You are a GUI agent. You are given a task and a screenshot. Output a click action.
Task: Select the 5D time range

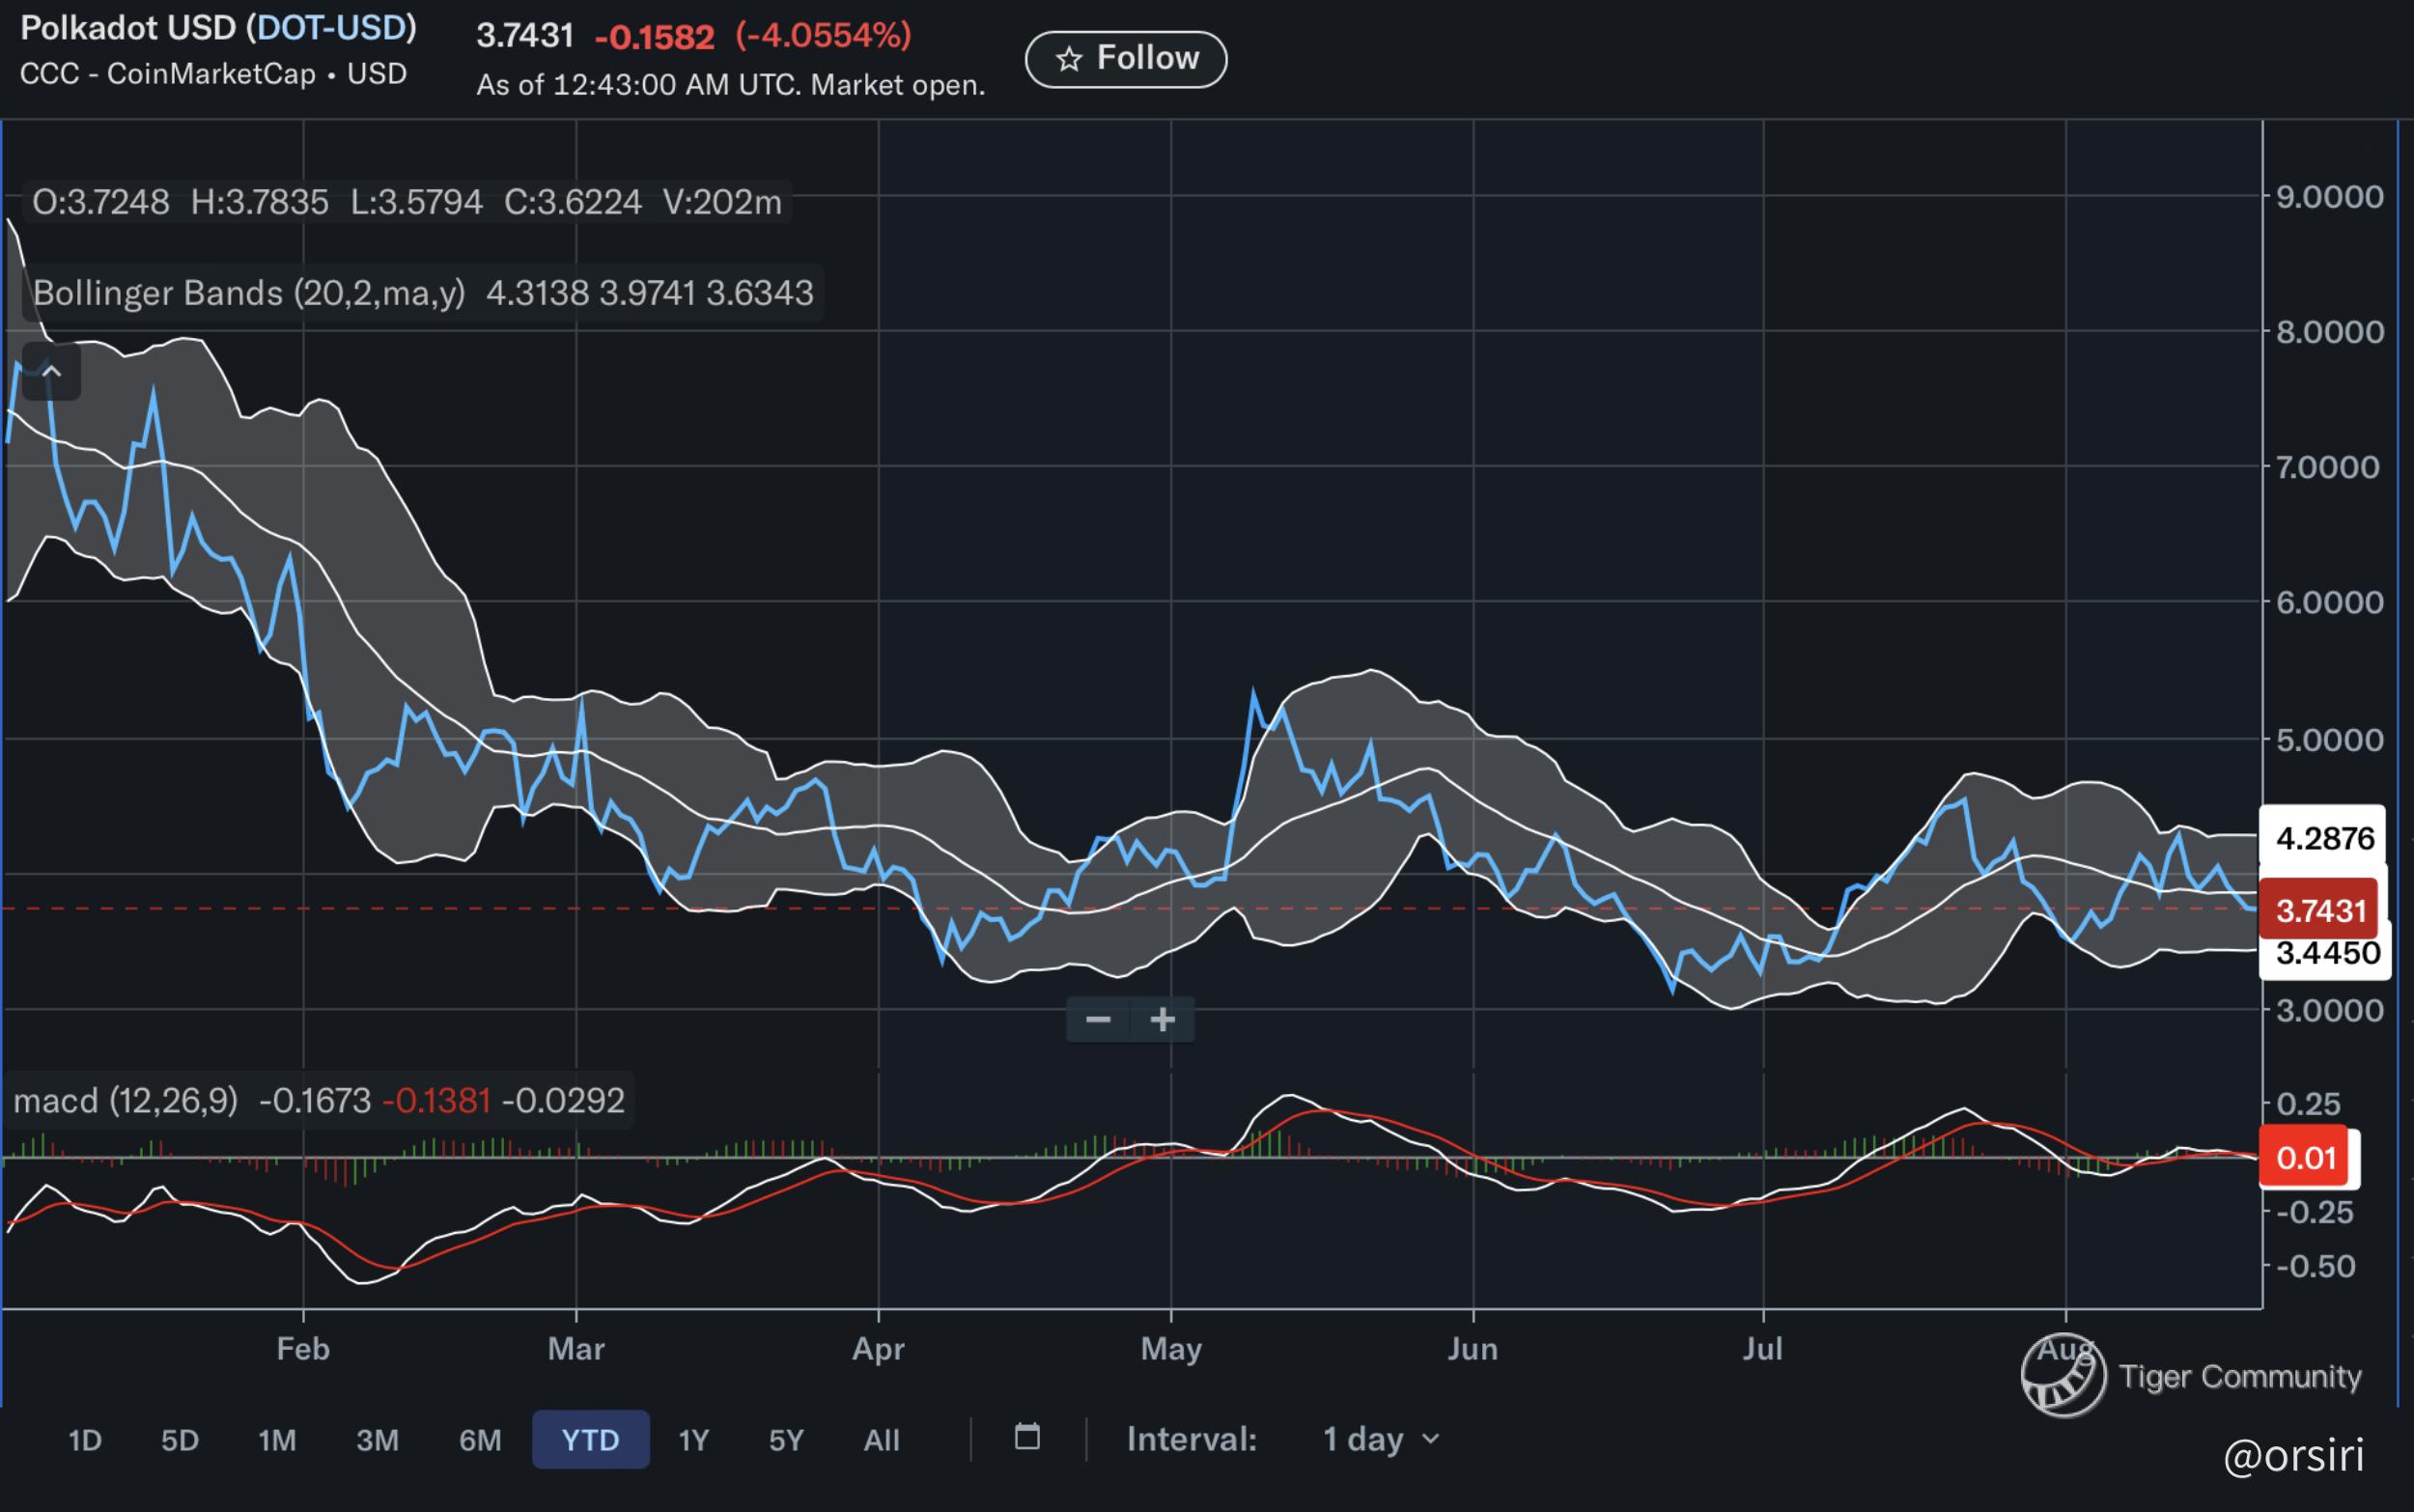(x=180, y=1440)
